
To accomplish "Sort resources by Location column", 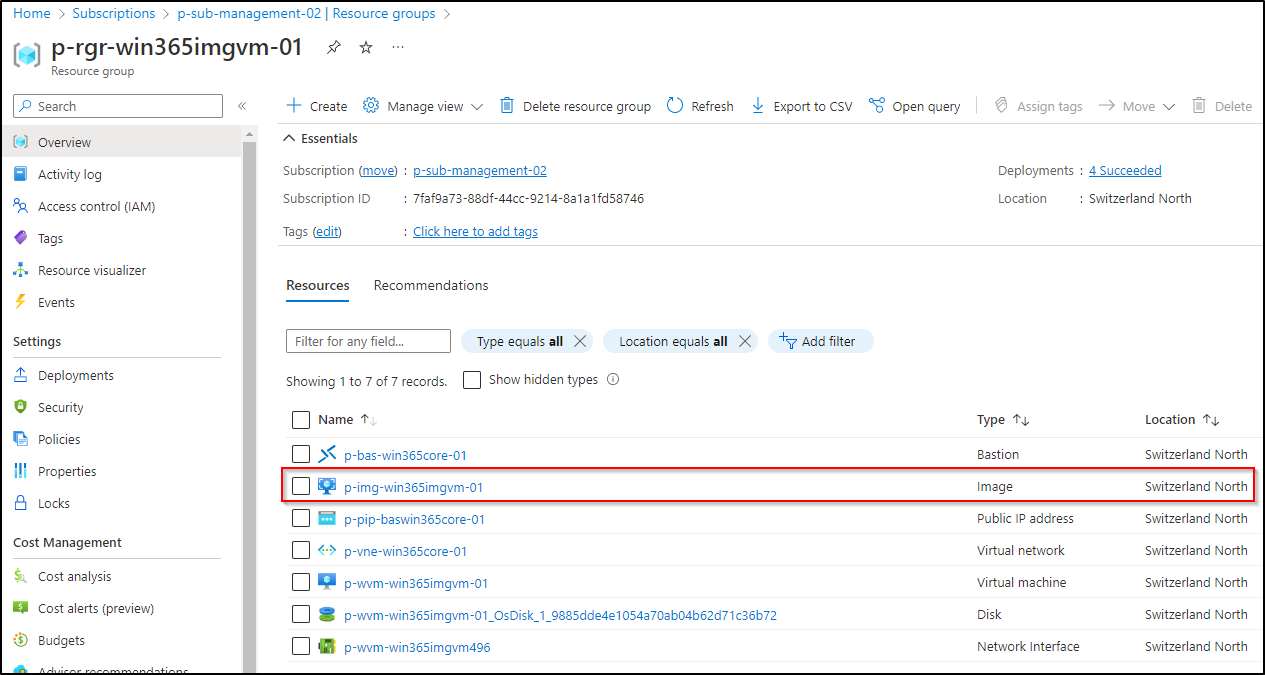I will tap(1182, 420).
